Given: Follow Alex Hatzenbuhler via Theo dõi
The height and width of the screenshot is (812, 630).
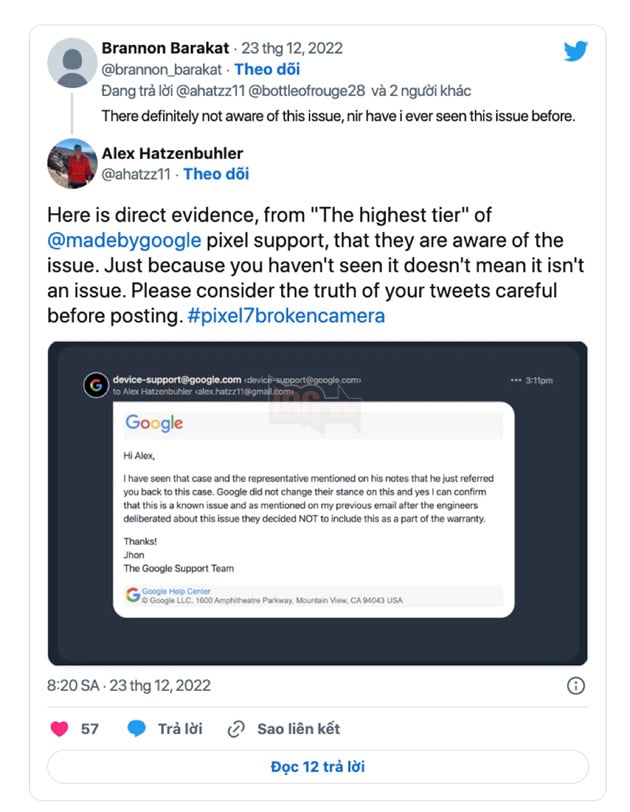Looking at the screenshot, I should pyautogui.click(x=216, y=174).
